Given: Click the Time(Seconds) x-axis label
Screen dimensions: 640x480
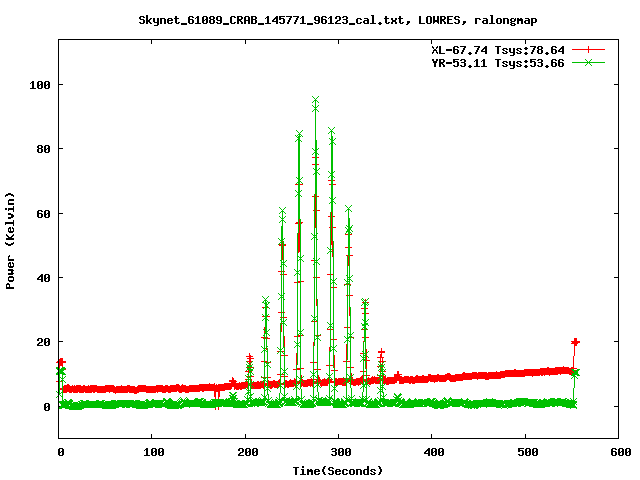Looking at the screenshot, I should [x=338, y=470].
